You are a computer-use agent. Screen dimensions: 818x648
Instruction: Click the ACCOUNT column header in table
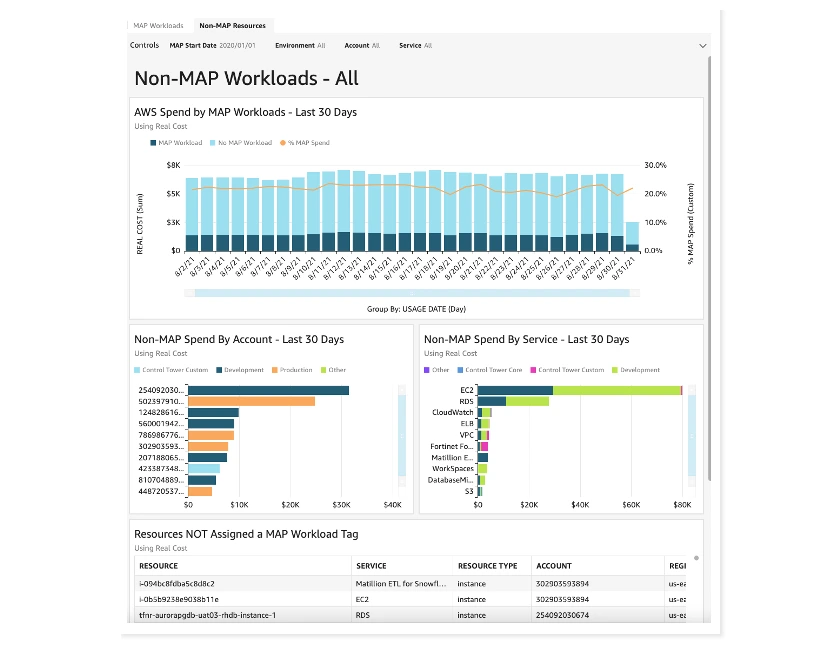pyautogui.click(x=554, y=566)
